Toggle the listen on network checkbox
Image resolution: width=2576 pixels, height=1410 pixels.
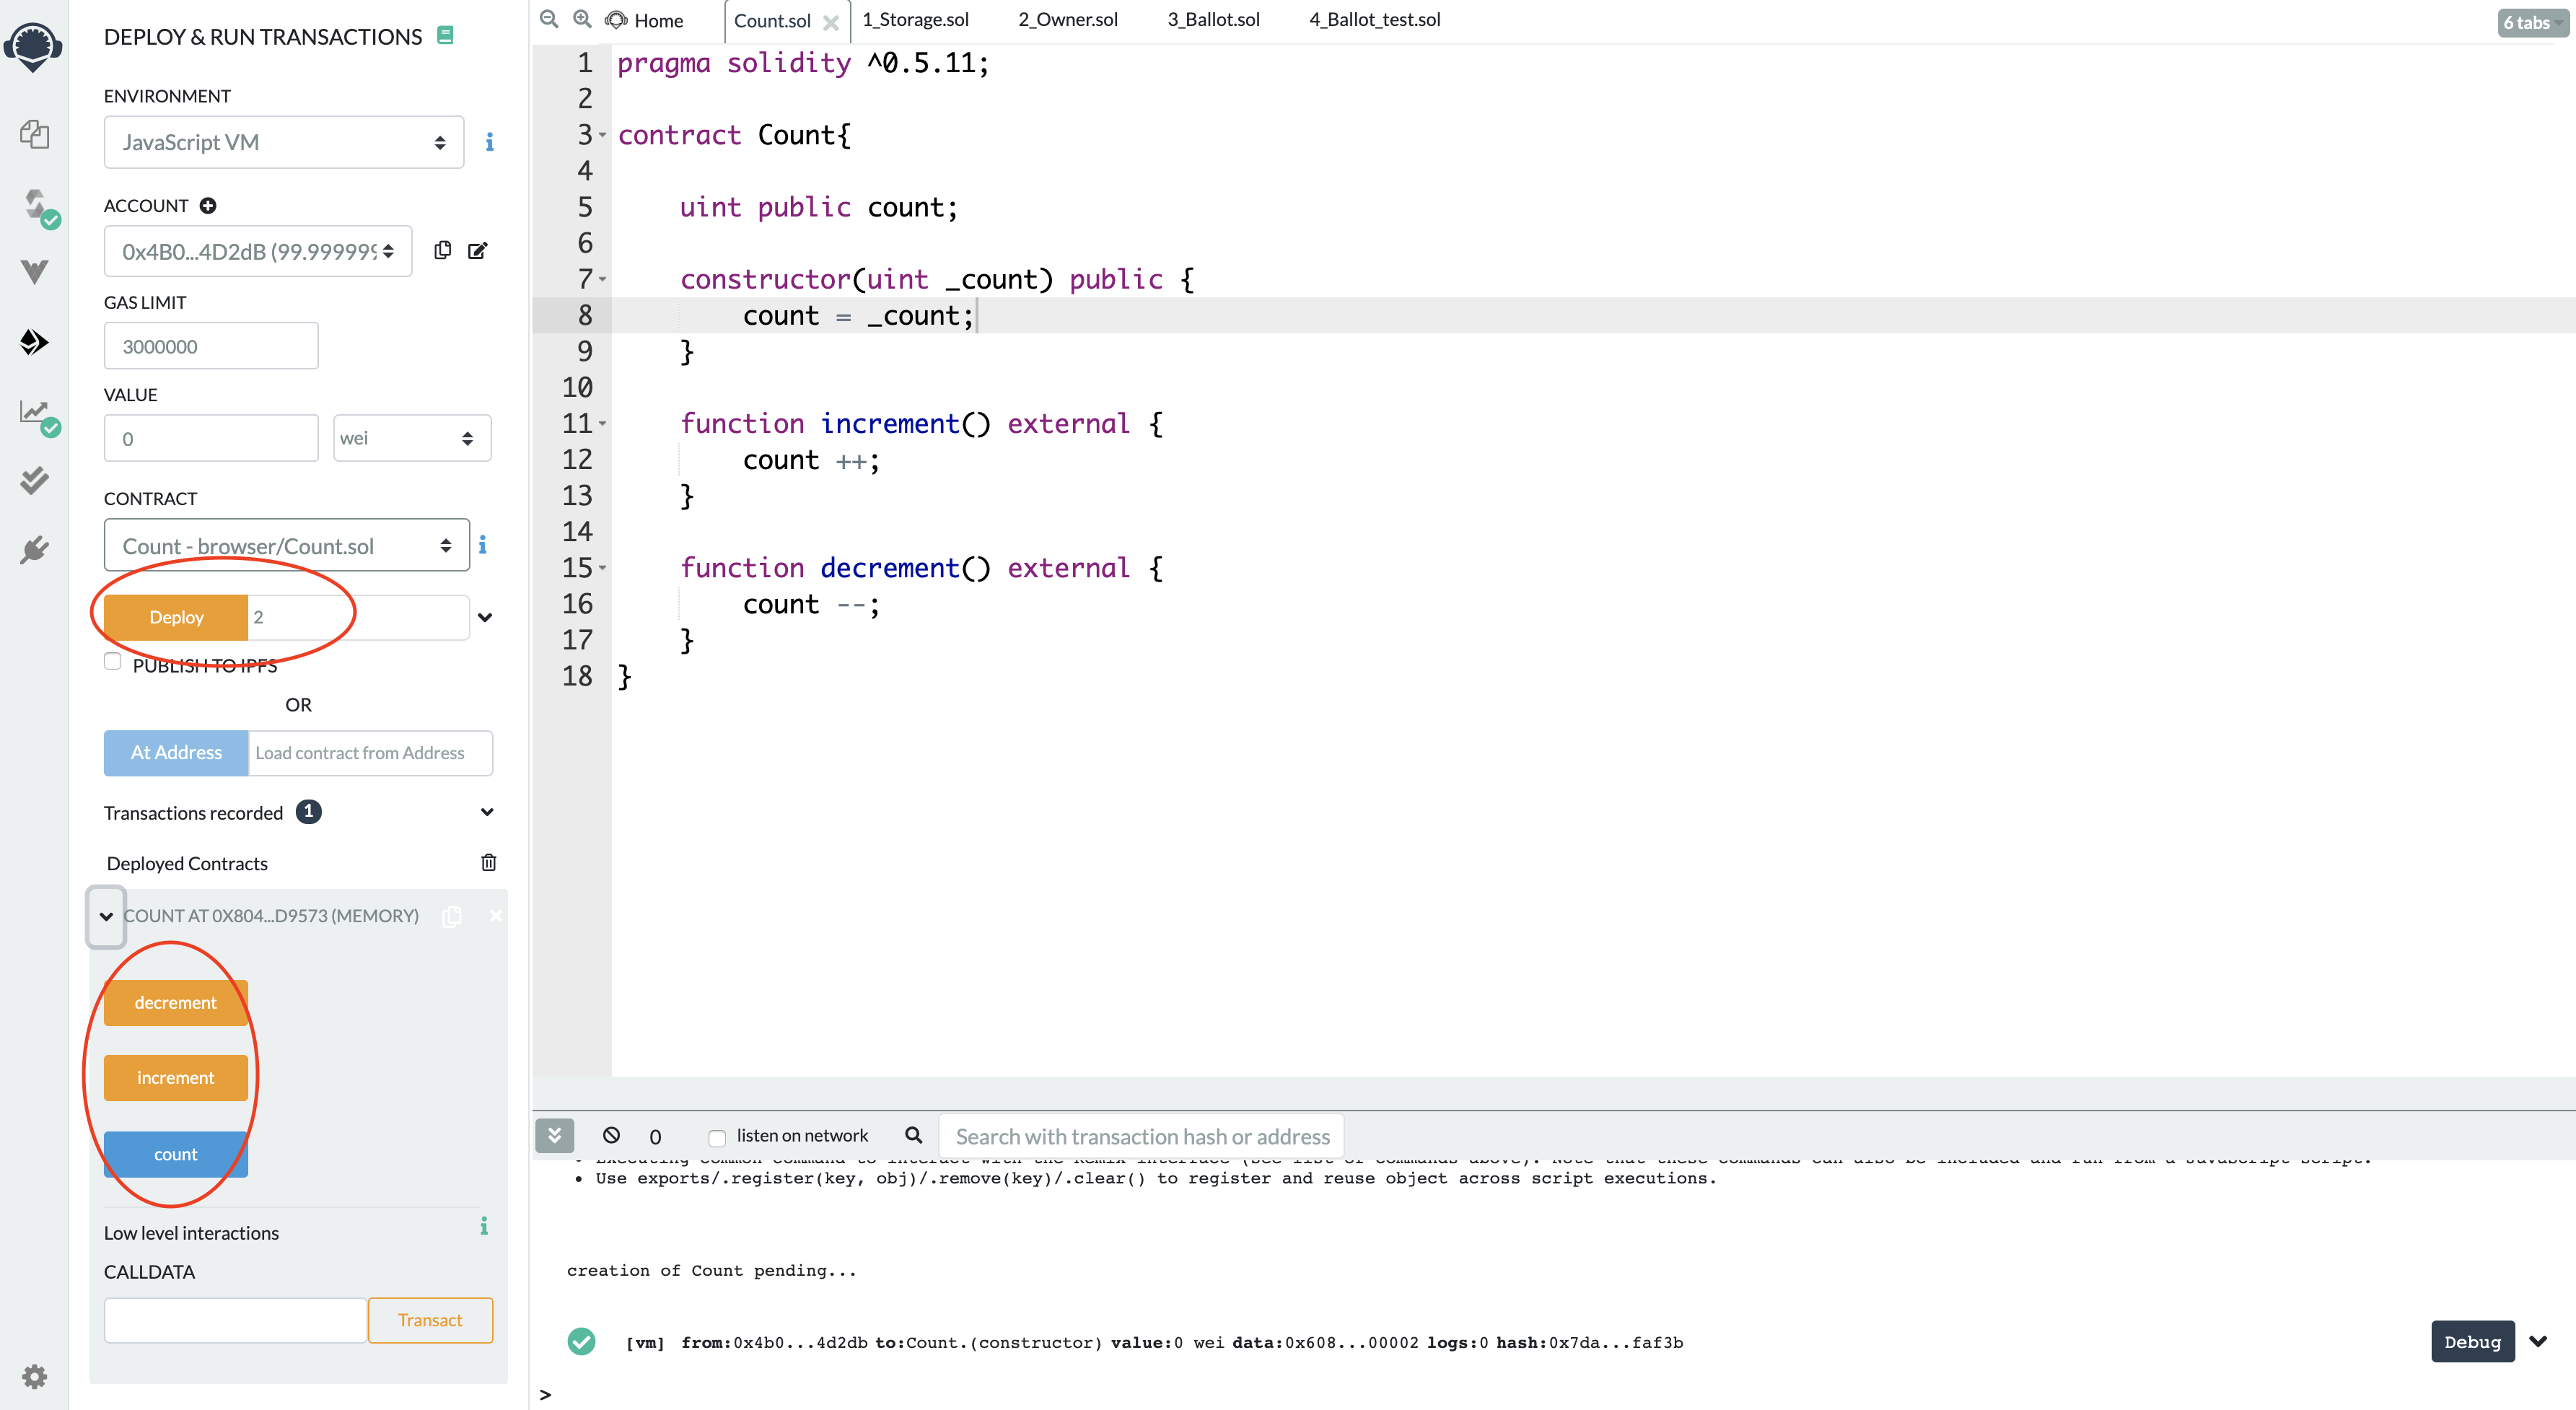716,1137
